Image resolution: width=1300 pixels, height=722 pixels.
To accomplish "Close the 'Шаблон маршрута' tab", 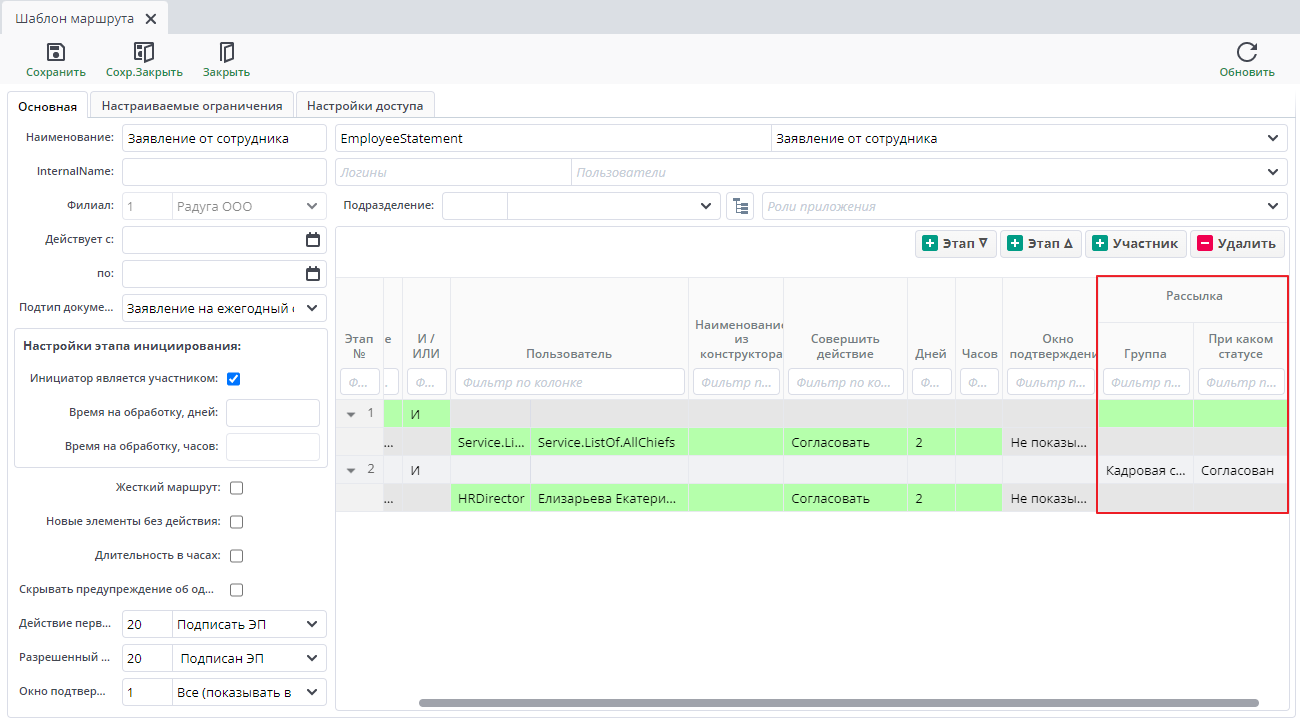I will coord(151,19).
